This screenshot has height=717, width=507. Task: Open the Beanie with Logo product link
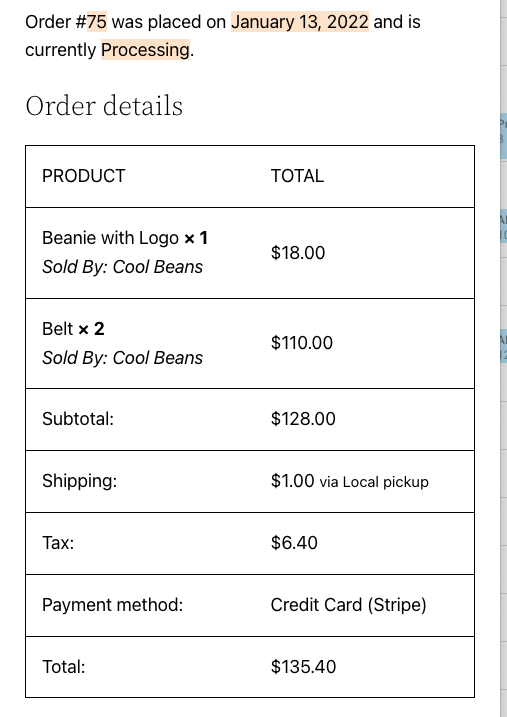110,238
